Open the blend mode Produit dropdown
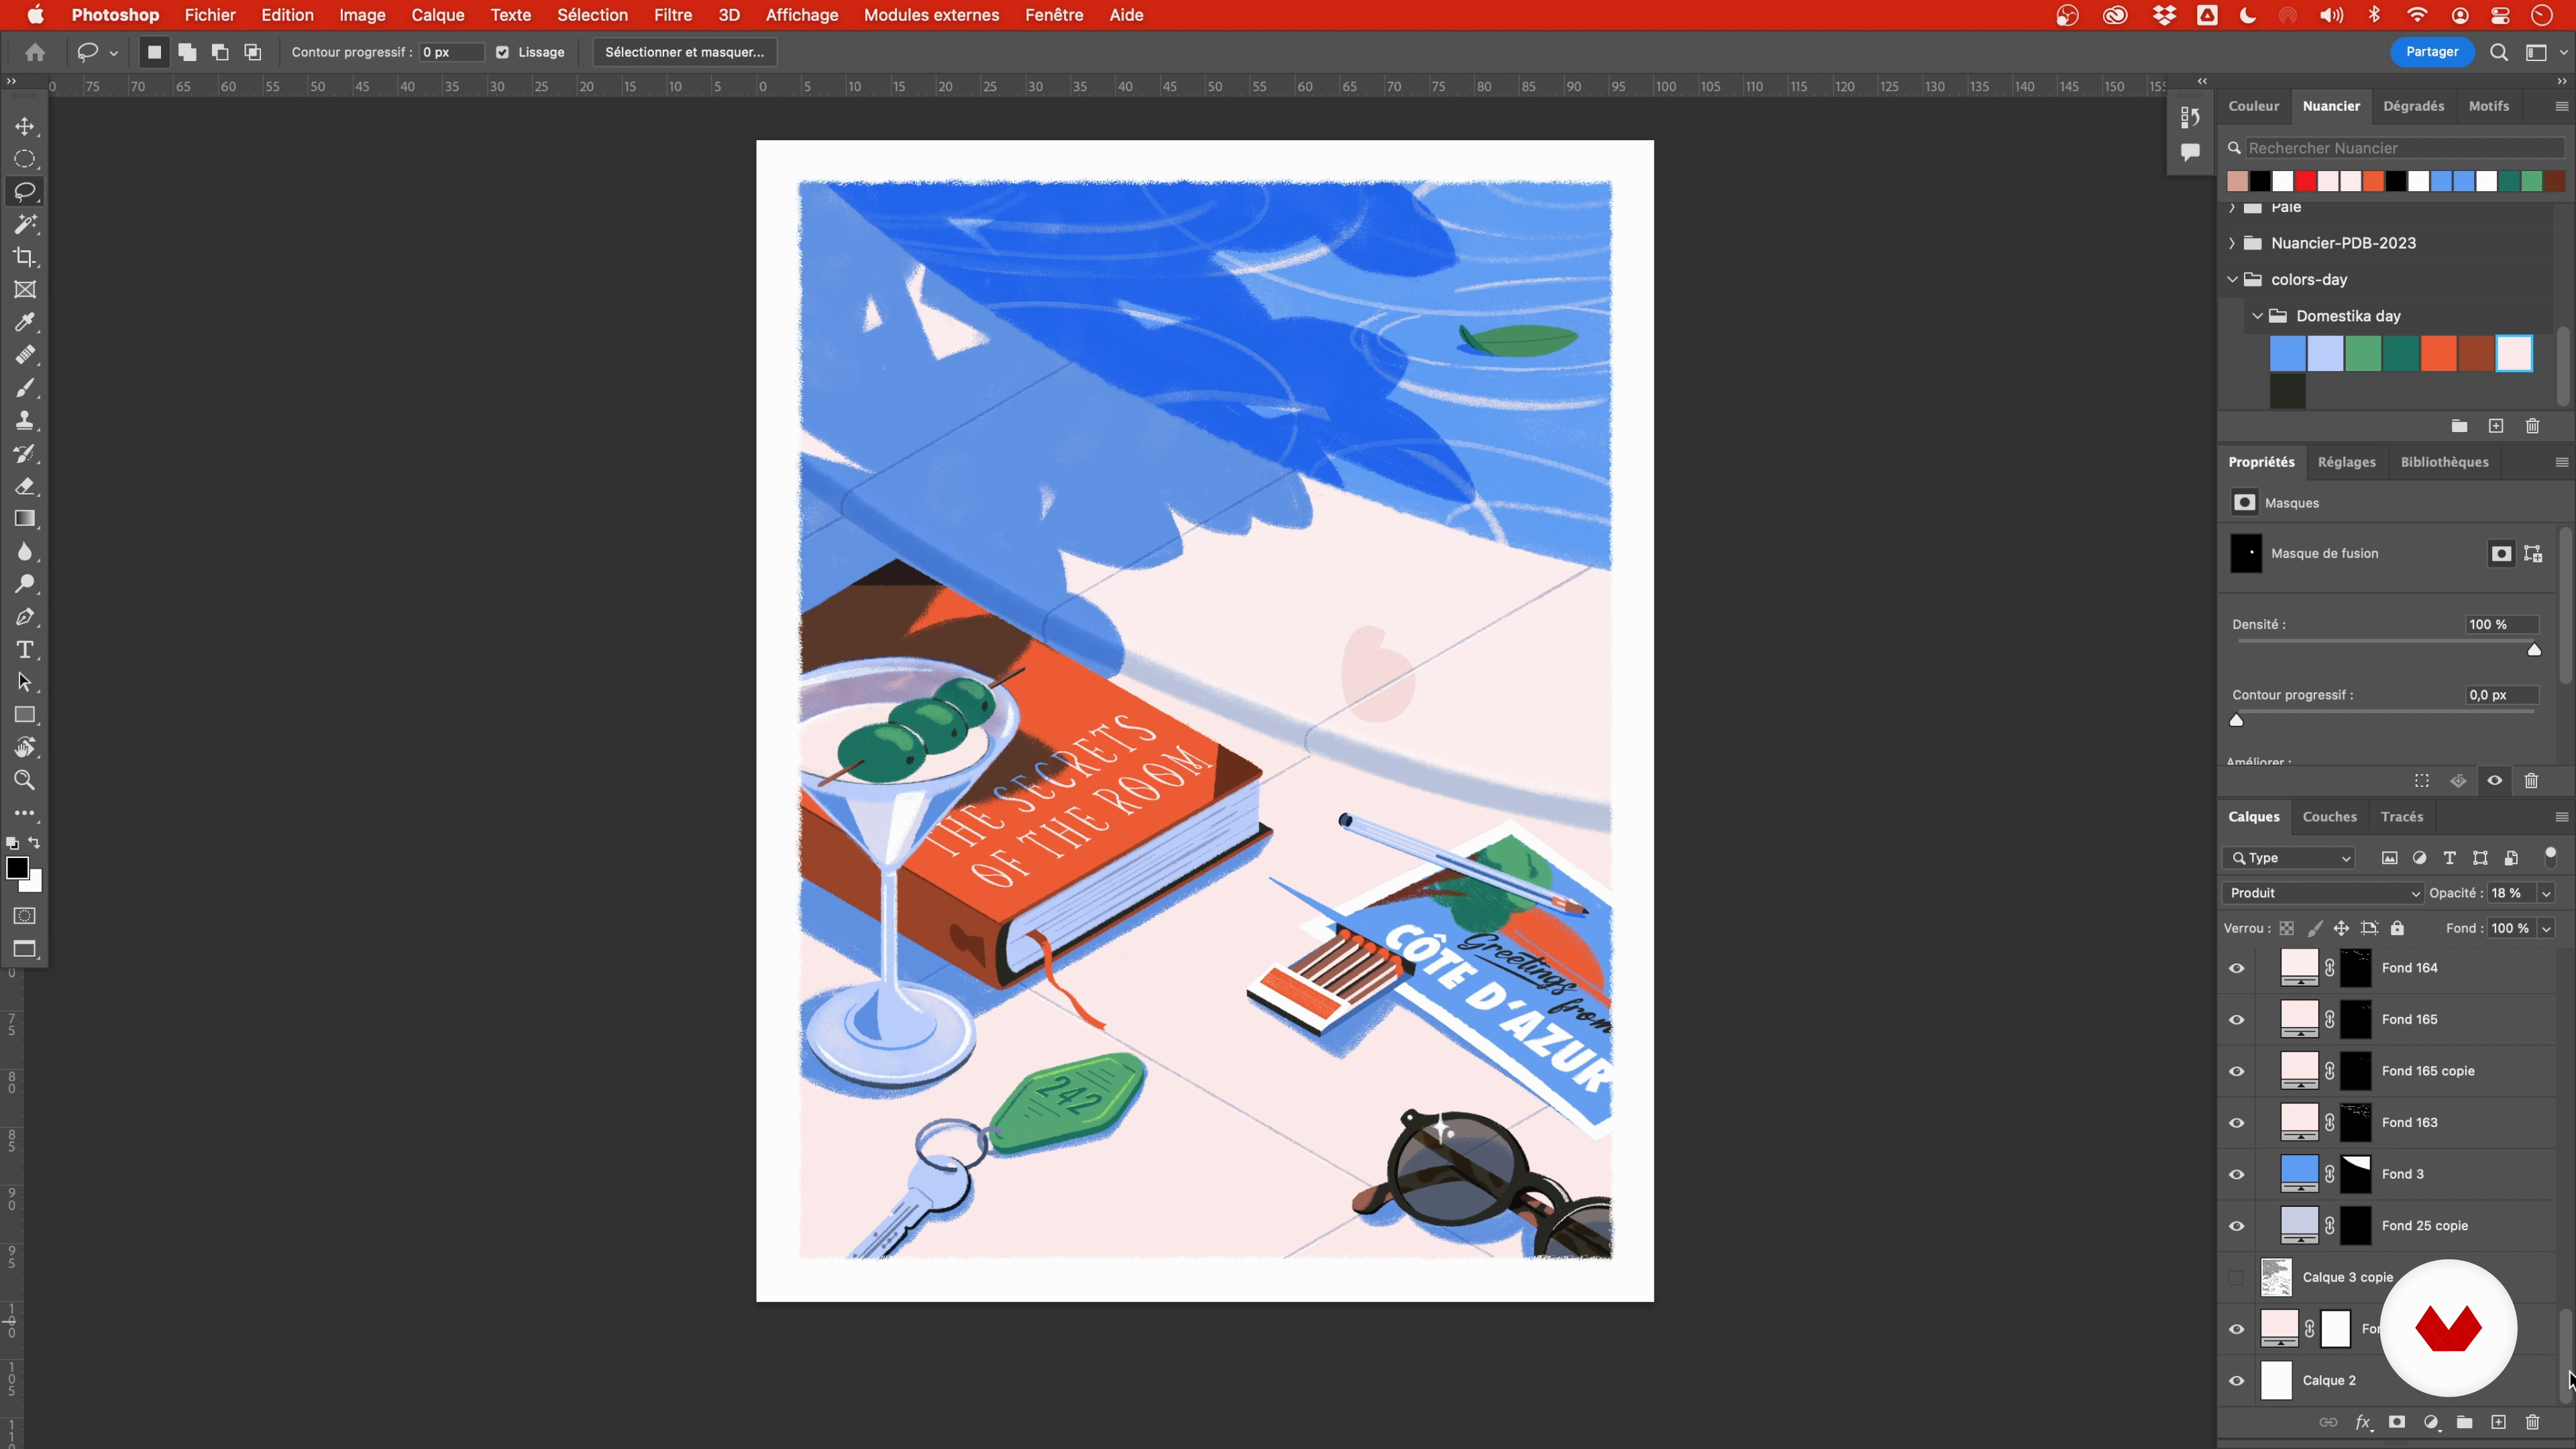This screenshot has width=2576, height=1449. click(2323, 893)
